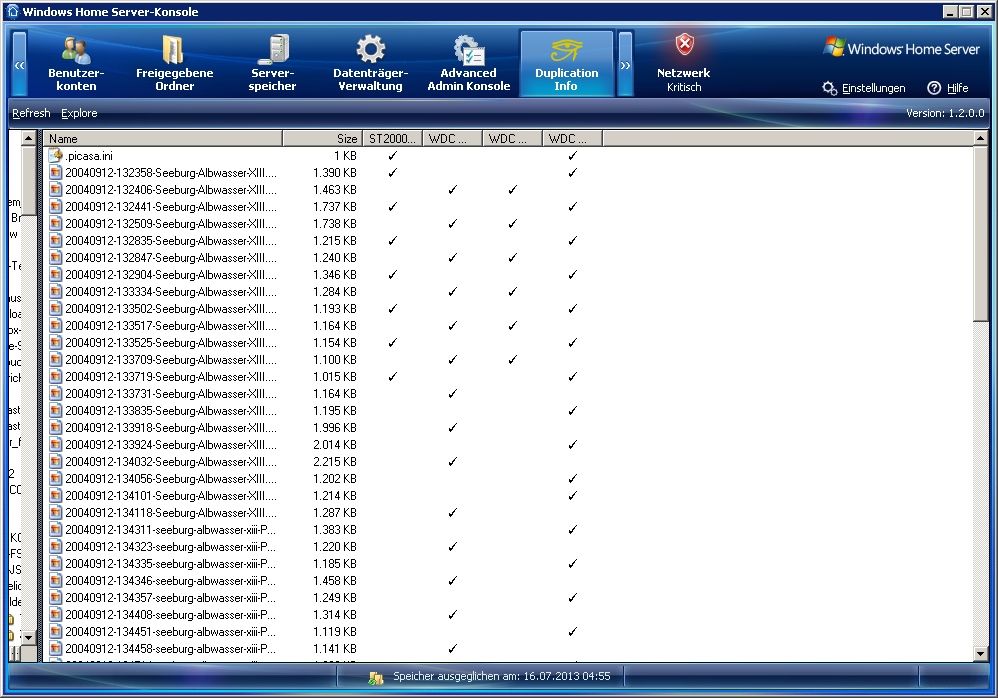Open Hilfe help

coord(948,88)
